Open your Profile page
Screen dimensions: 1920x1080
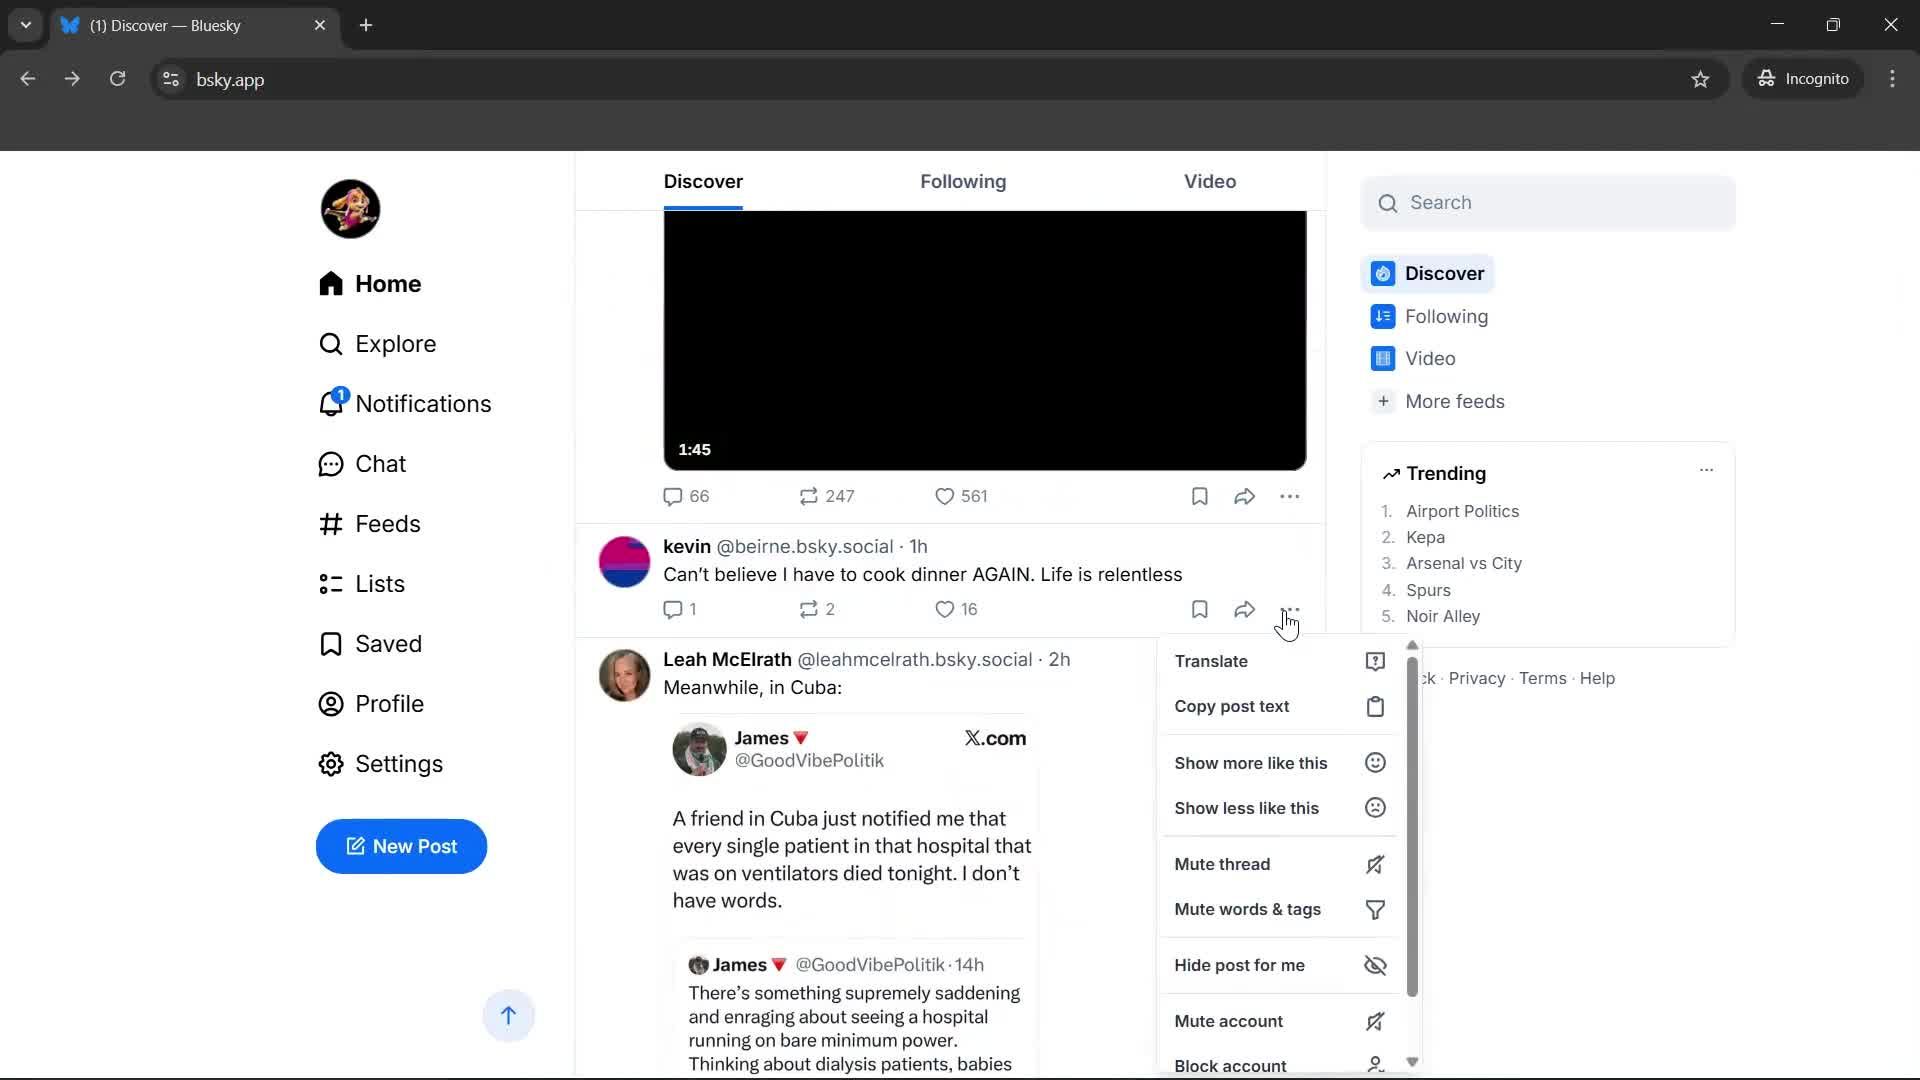(391, 704)
